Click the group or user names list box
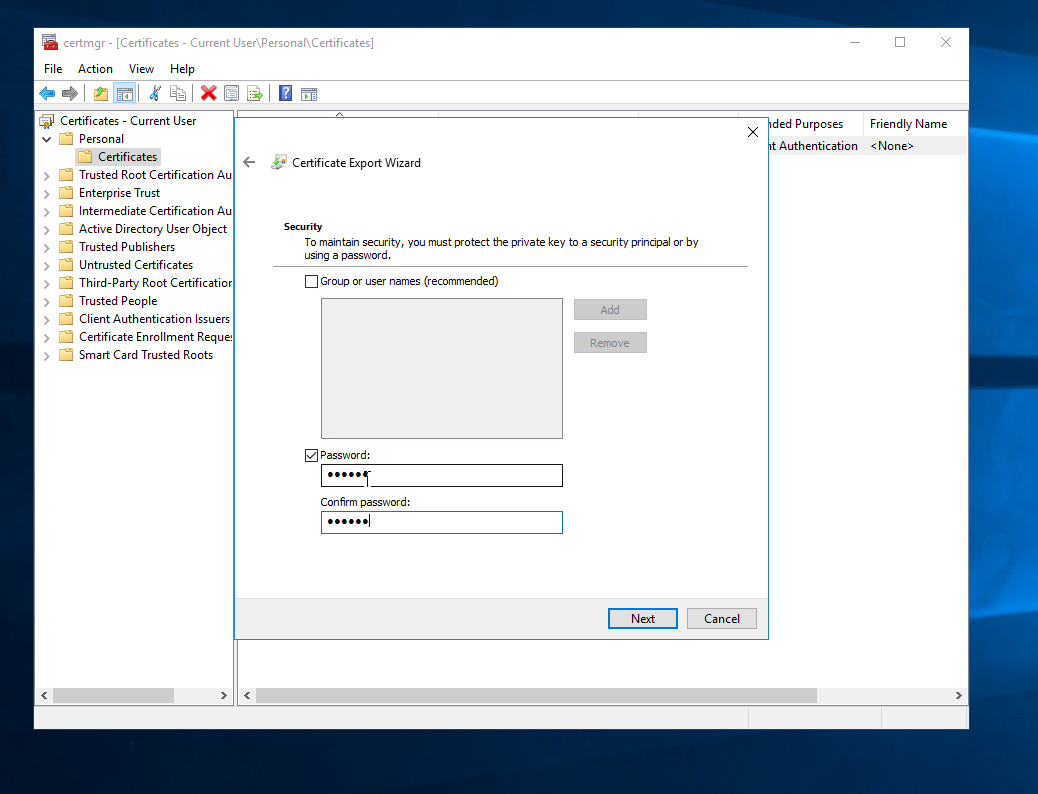Screen dimensions: 1038x794 (442, 368)
